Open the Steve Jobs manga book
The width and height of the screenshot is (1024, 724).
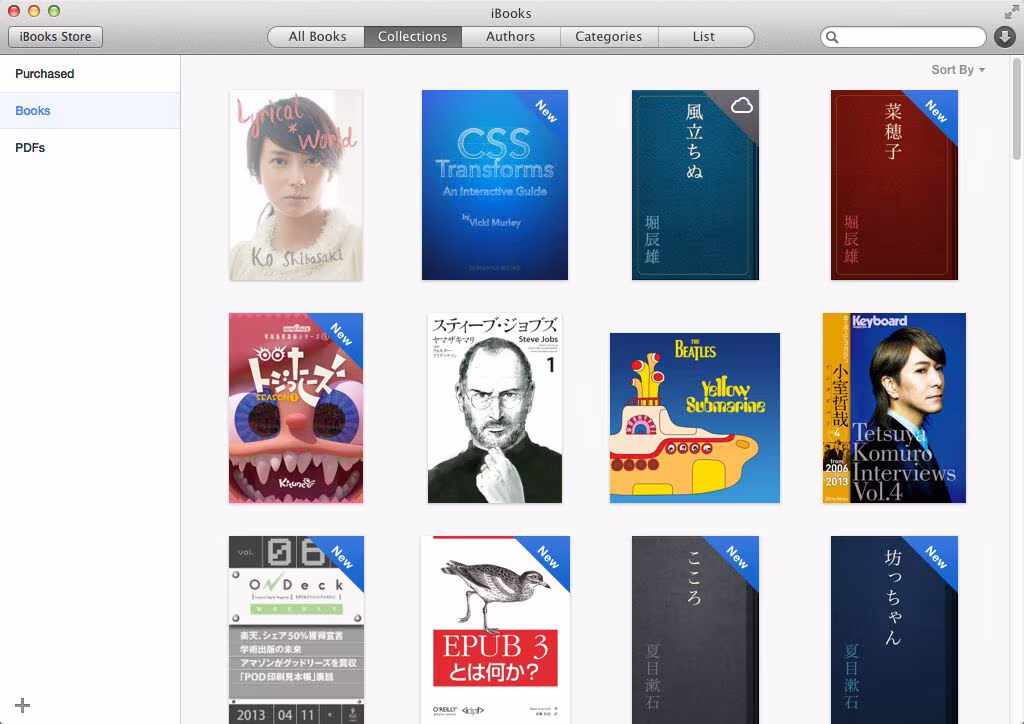[x=495, y=408]
